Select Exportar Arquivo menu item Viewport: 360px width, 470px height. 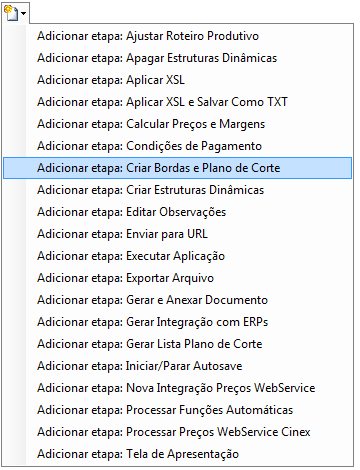[177, 278]
